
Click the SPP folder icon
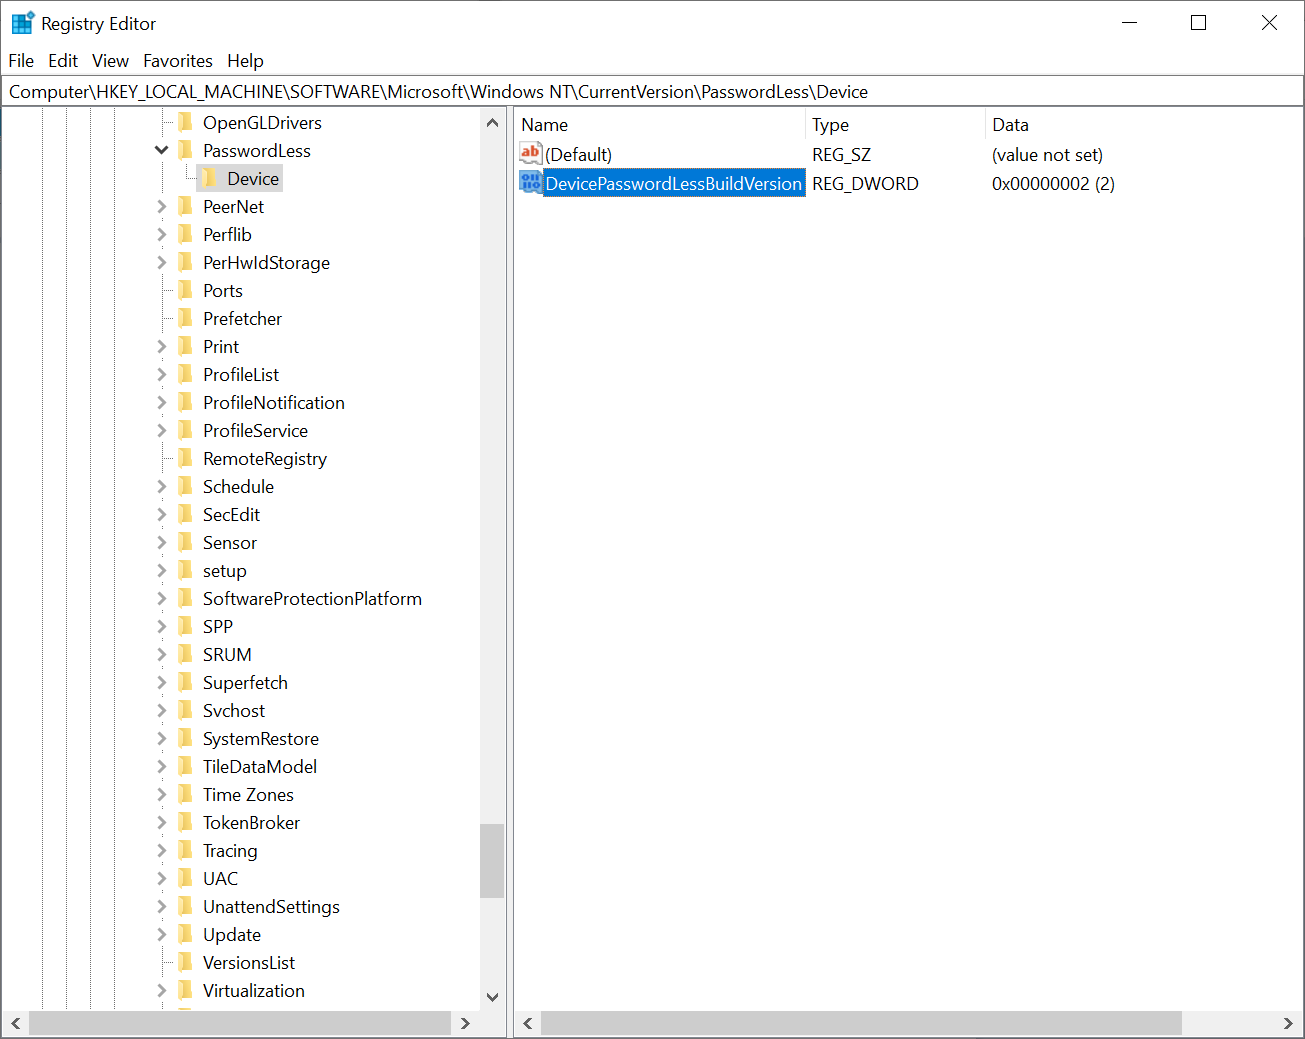pos(185,627)
